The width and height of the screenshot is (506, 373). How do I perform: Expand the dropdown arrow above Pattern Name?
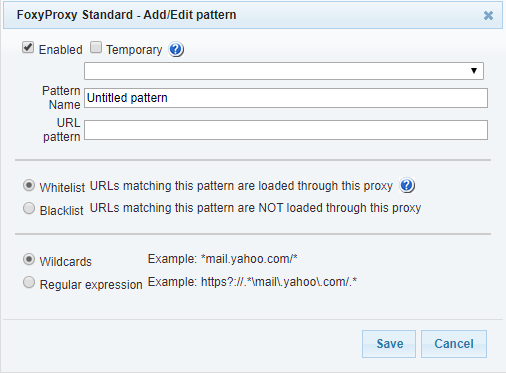[474, 71]
